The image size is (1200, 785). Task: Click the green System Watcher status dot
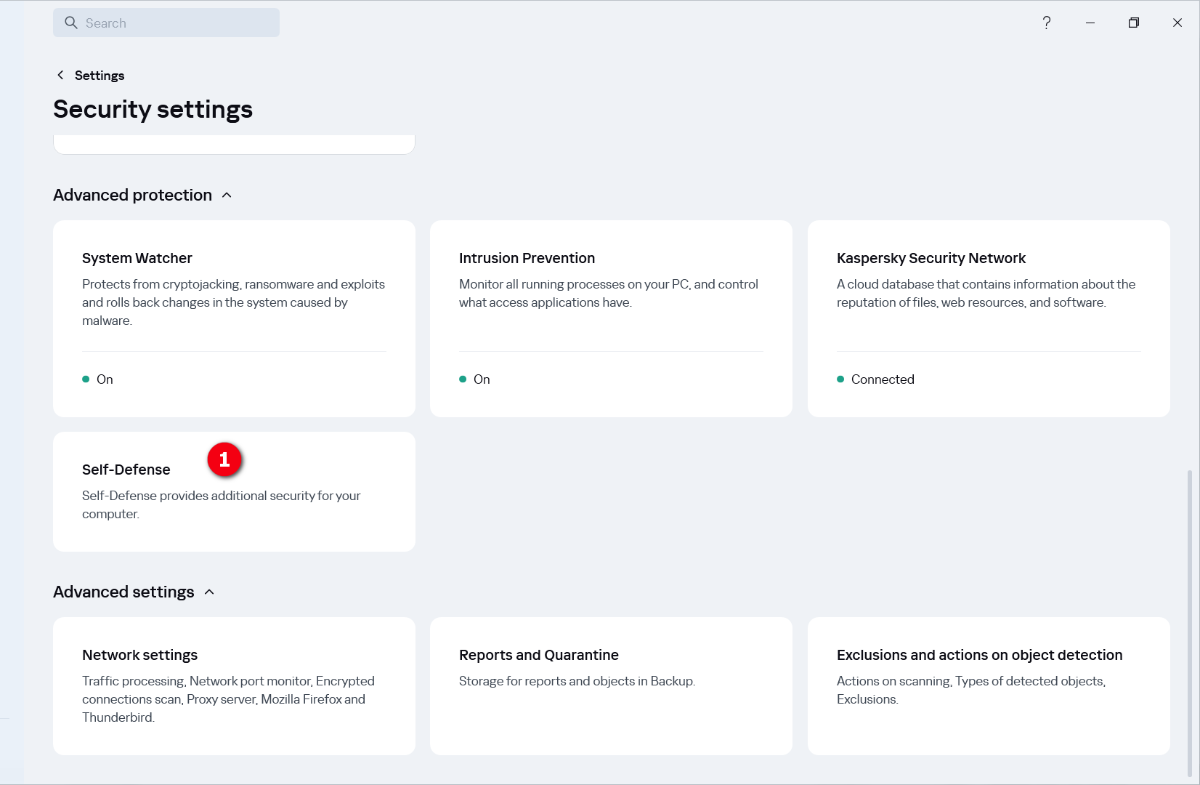pyautogui.click(x=86, y=379)
